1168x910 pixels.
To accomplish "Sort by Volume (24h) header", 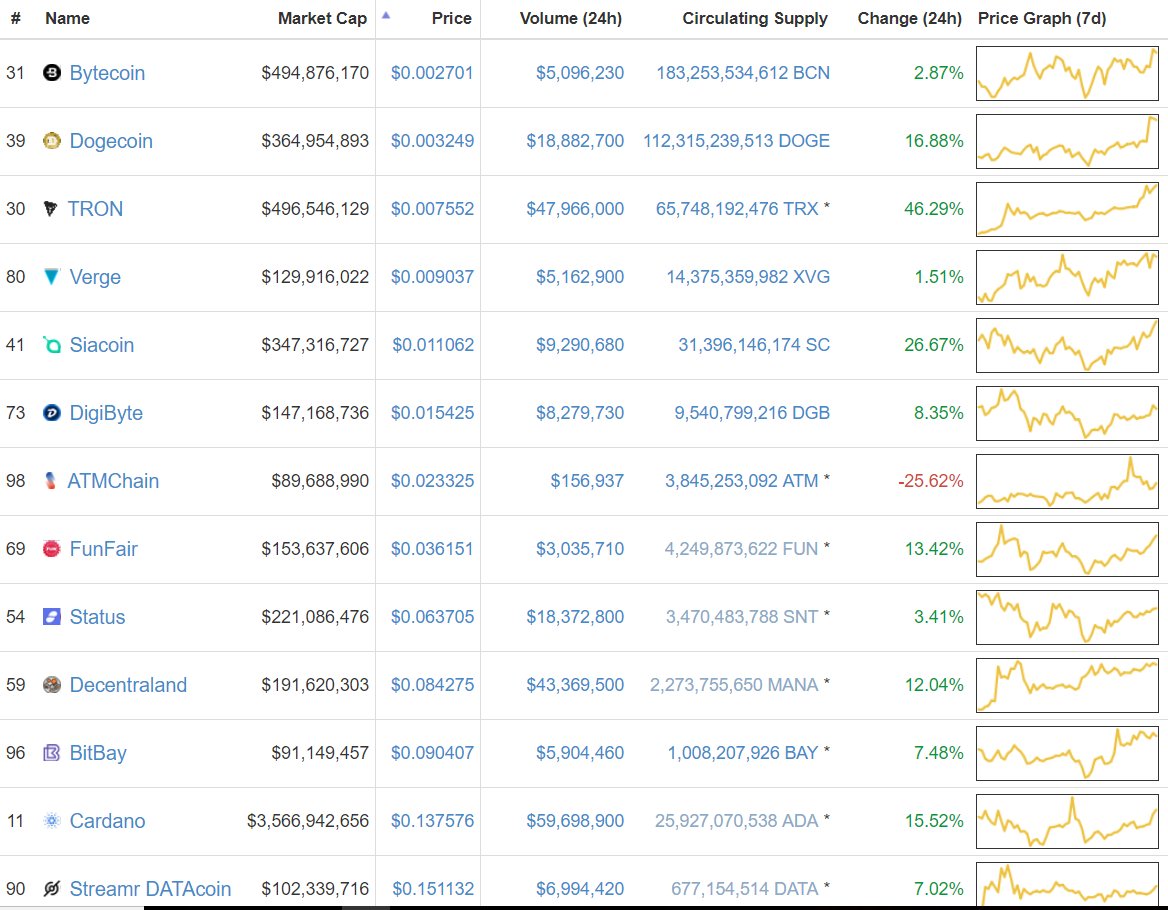I will (571, 18).
